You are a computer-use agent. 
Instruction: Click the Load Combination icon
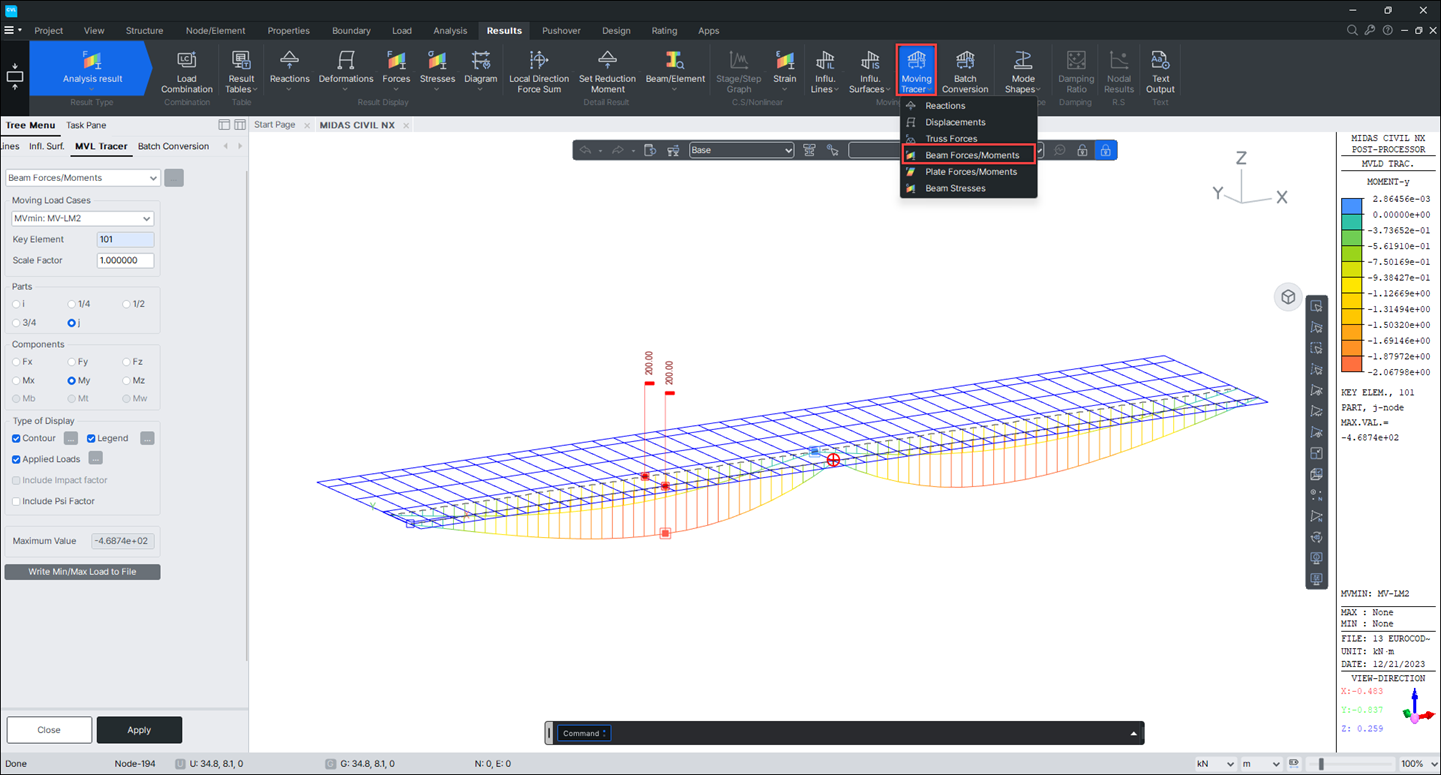[187, 71]
